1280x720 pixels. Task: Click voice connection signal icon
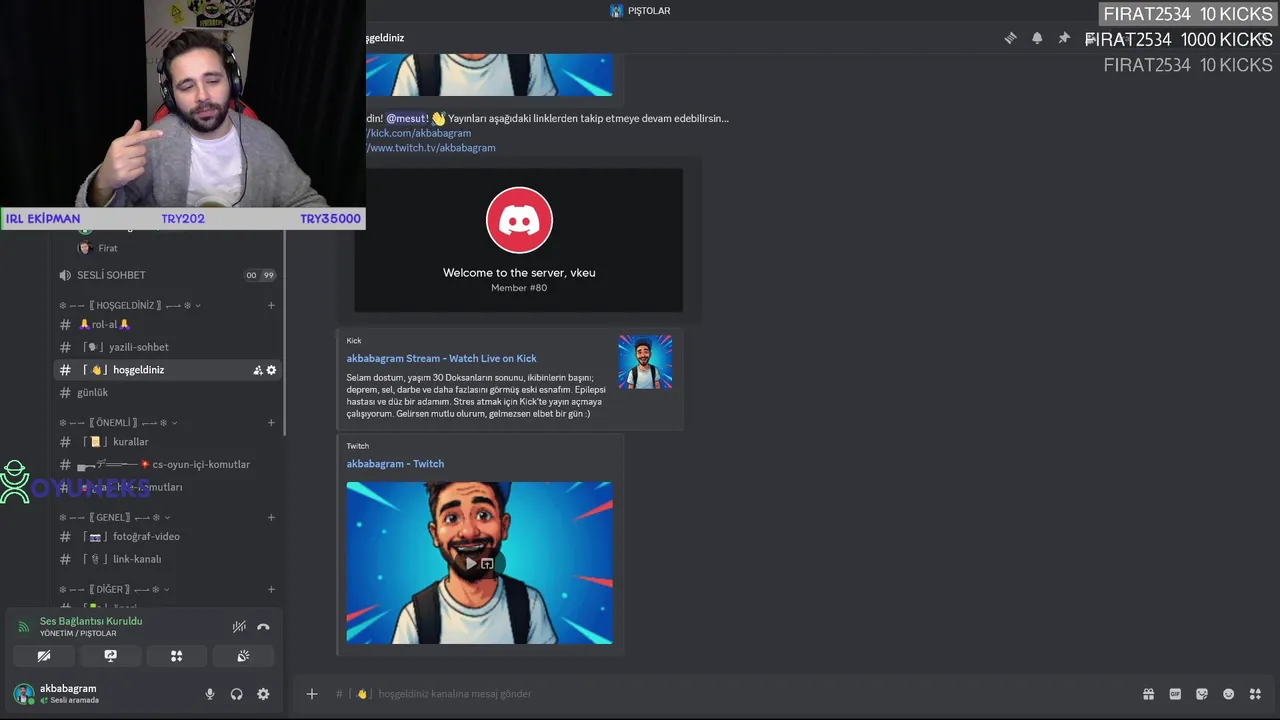24,627
